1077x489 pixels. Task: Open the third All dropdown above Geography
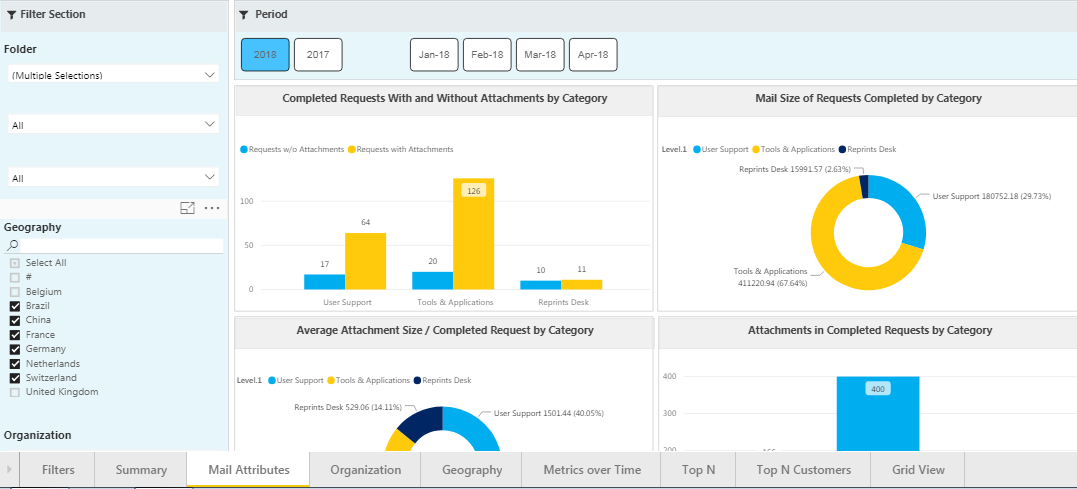coord(113,177)
